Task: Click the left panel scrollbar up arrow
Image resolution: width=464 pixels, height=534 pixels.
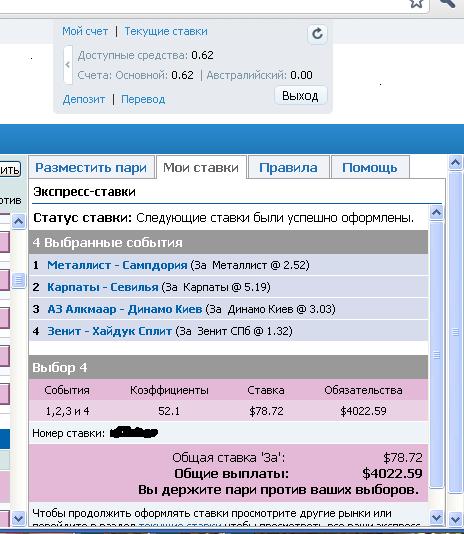Action: coord(18,221)
